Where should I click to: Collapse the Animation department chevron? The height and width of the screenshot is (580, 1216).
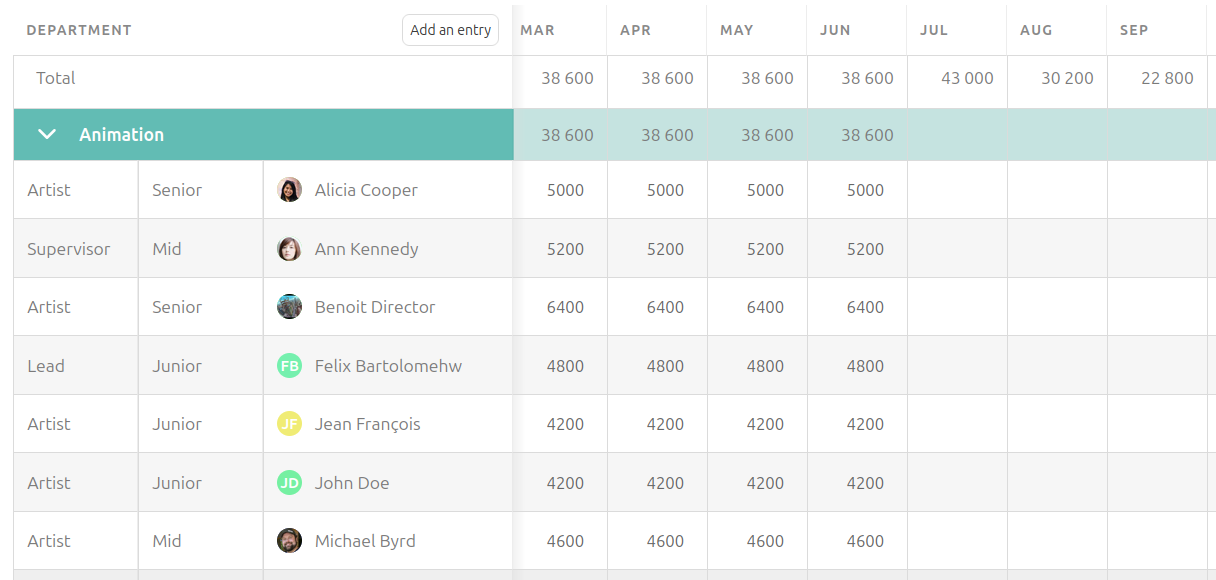pos(47,135)
